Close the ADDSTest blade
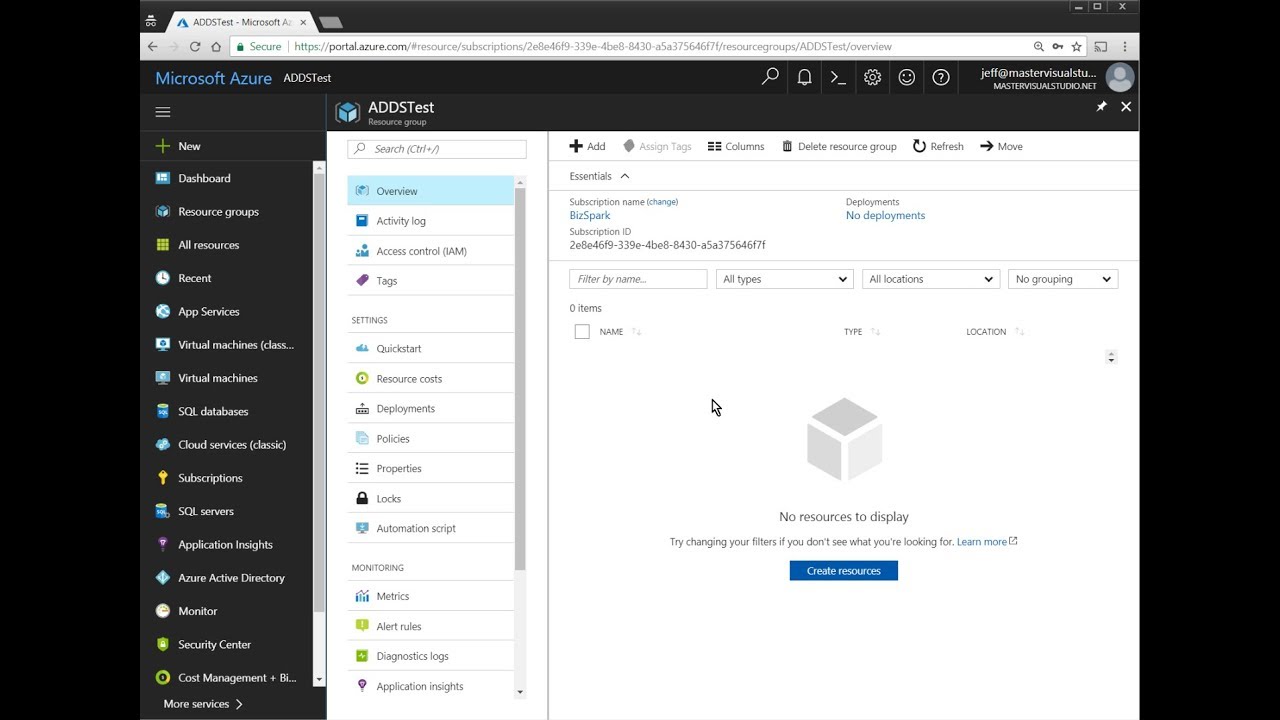This screenshot has height=720, width=1280. (x=1126, y=106)
